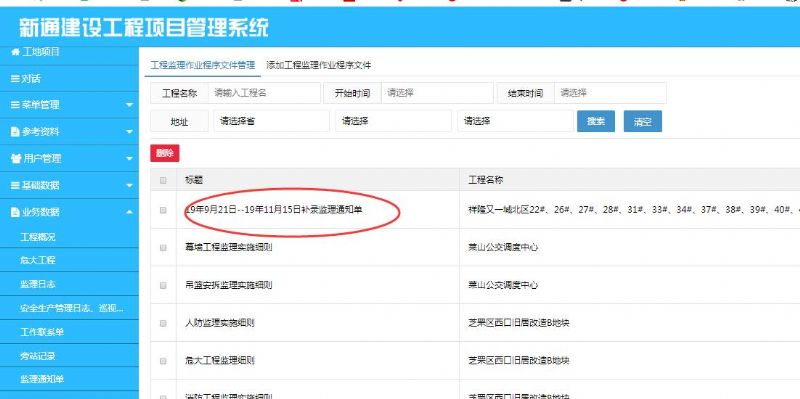The image size is (800, 399).
Task: Click the title 人防监理实施细则
Action: pyautogui.click(x=219, y=323)
